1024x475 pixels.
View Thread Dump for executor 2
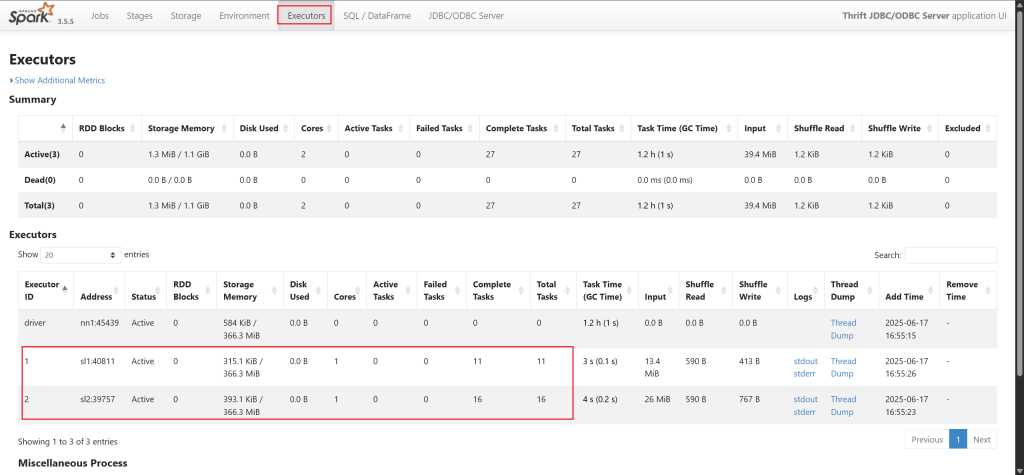(843, 405)
